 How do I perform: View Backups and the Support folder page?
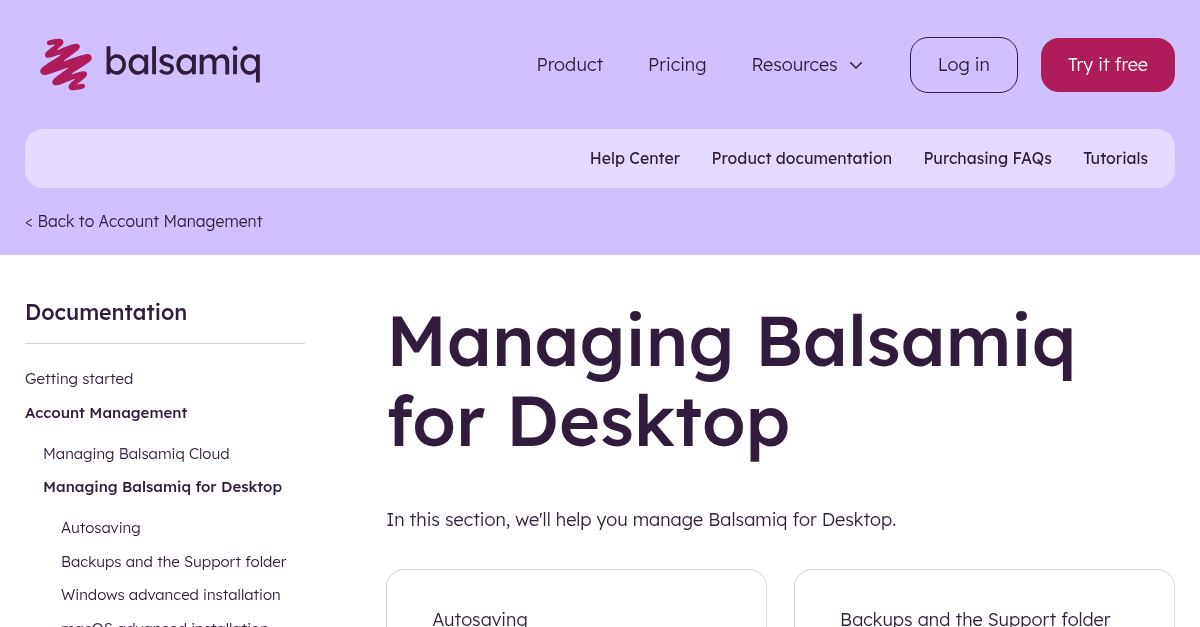point(173,561)
